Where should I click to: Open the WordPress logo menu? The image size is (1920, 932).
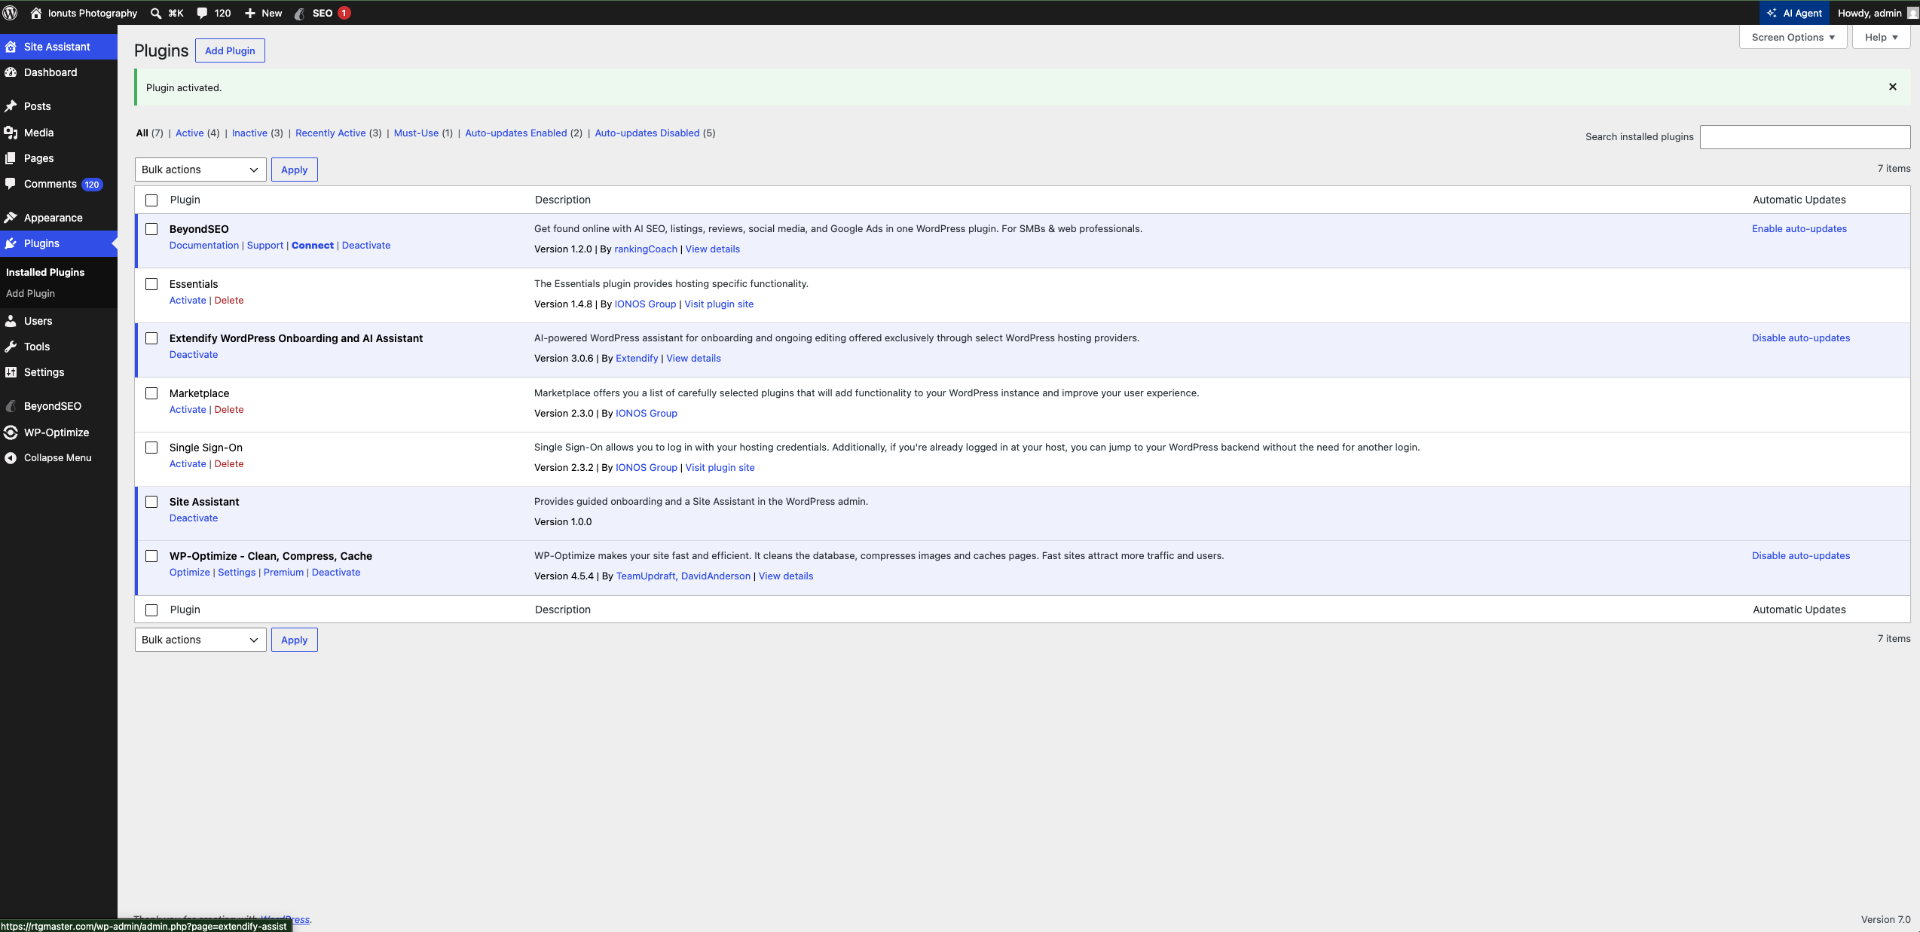point(10,13)
